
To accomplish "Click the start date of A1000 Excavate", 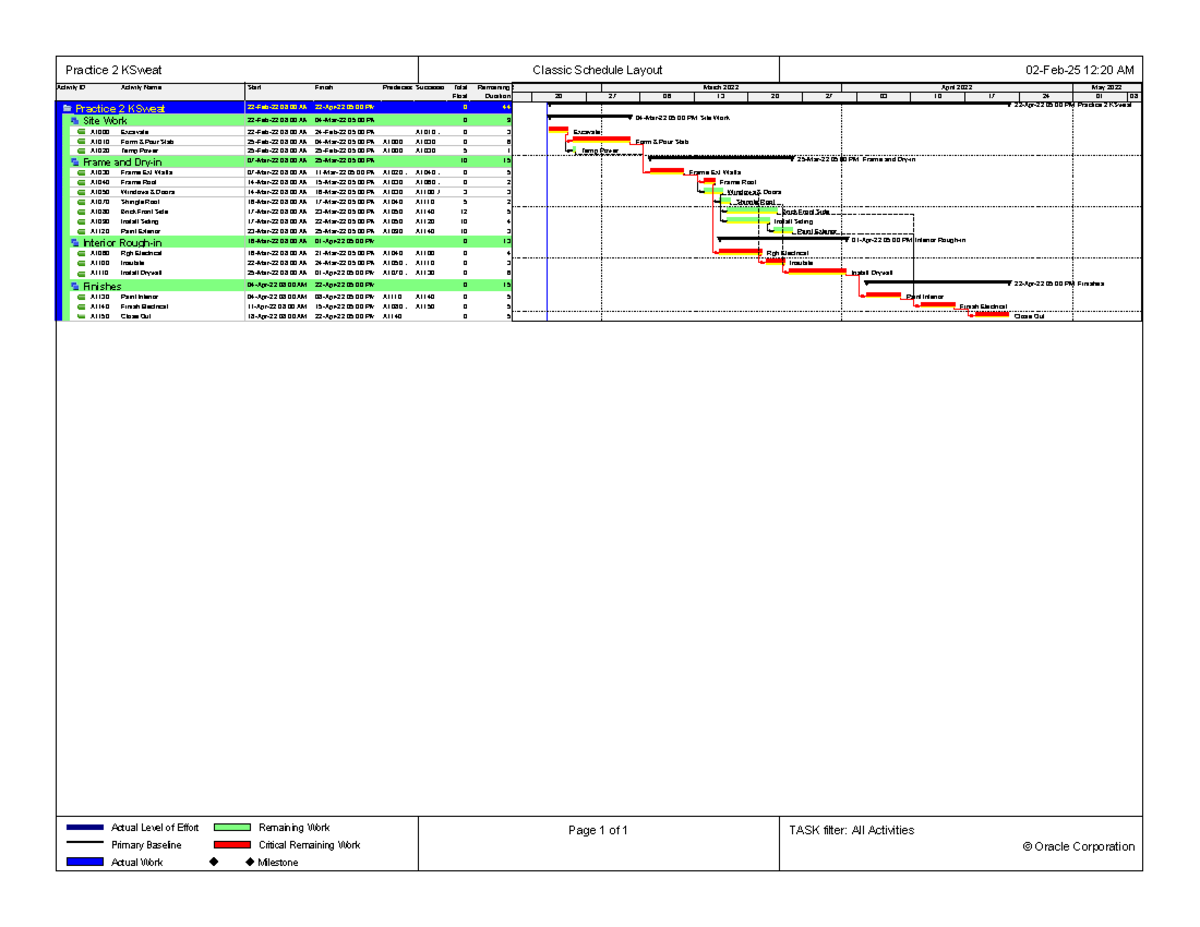I will pyautogui.click(x=278, y=132).
